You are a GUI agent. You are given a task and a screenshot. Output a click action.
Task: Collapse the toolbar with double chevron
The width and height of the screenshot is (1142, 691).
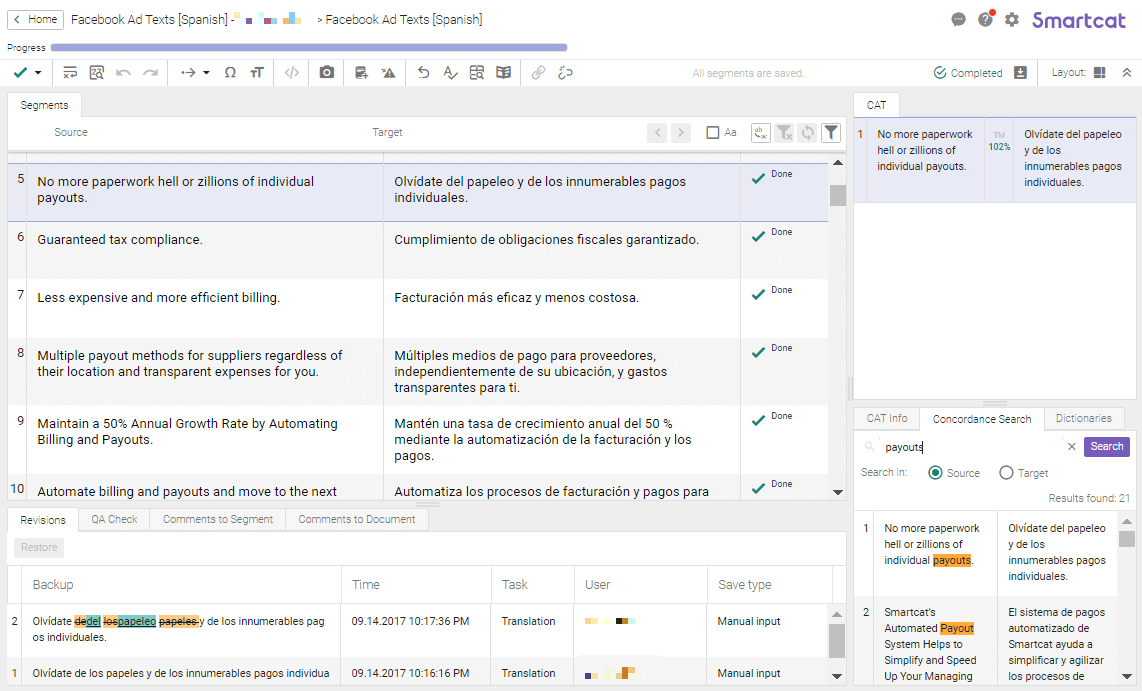(x=1127, y=72)
